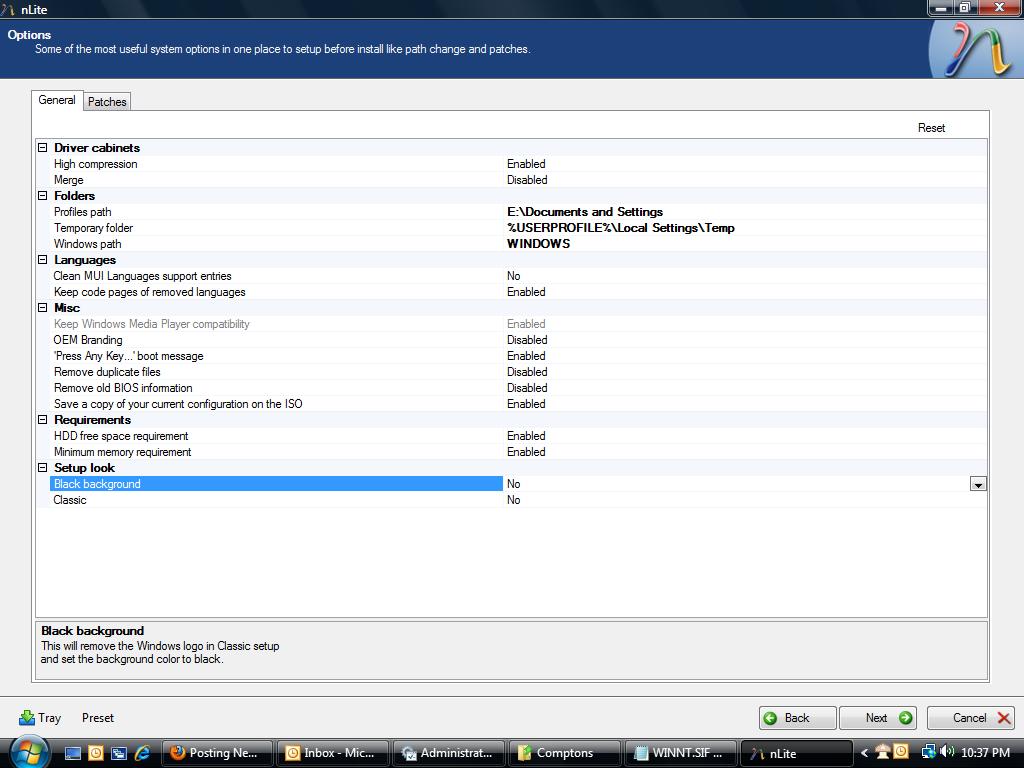The image size is (1024, 768).
Task: Select the Profiles path row
Action: tap(519, 212)
